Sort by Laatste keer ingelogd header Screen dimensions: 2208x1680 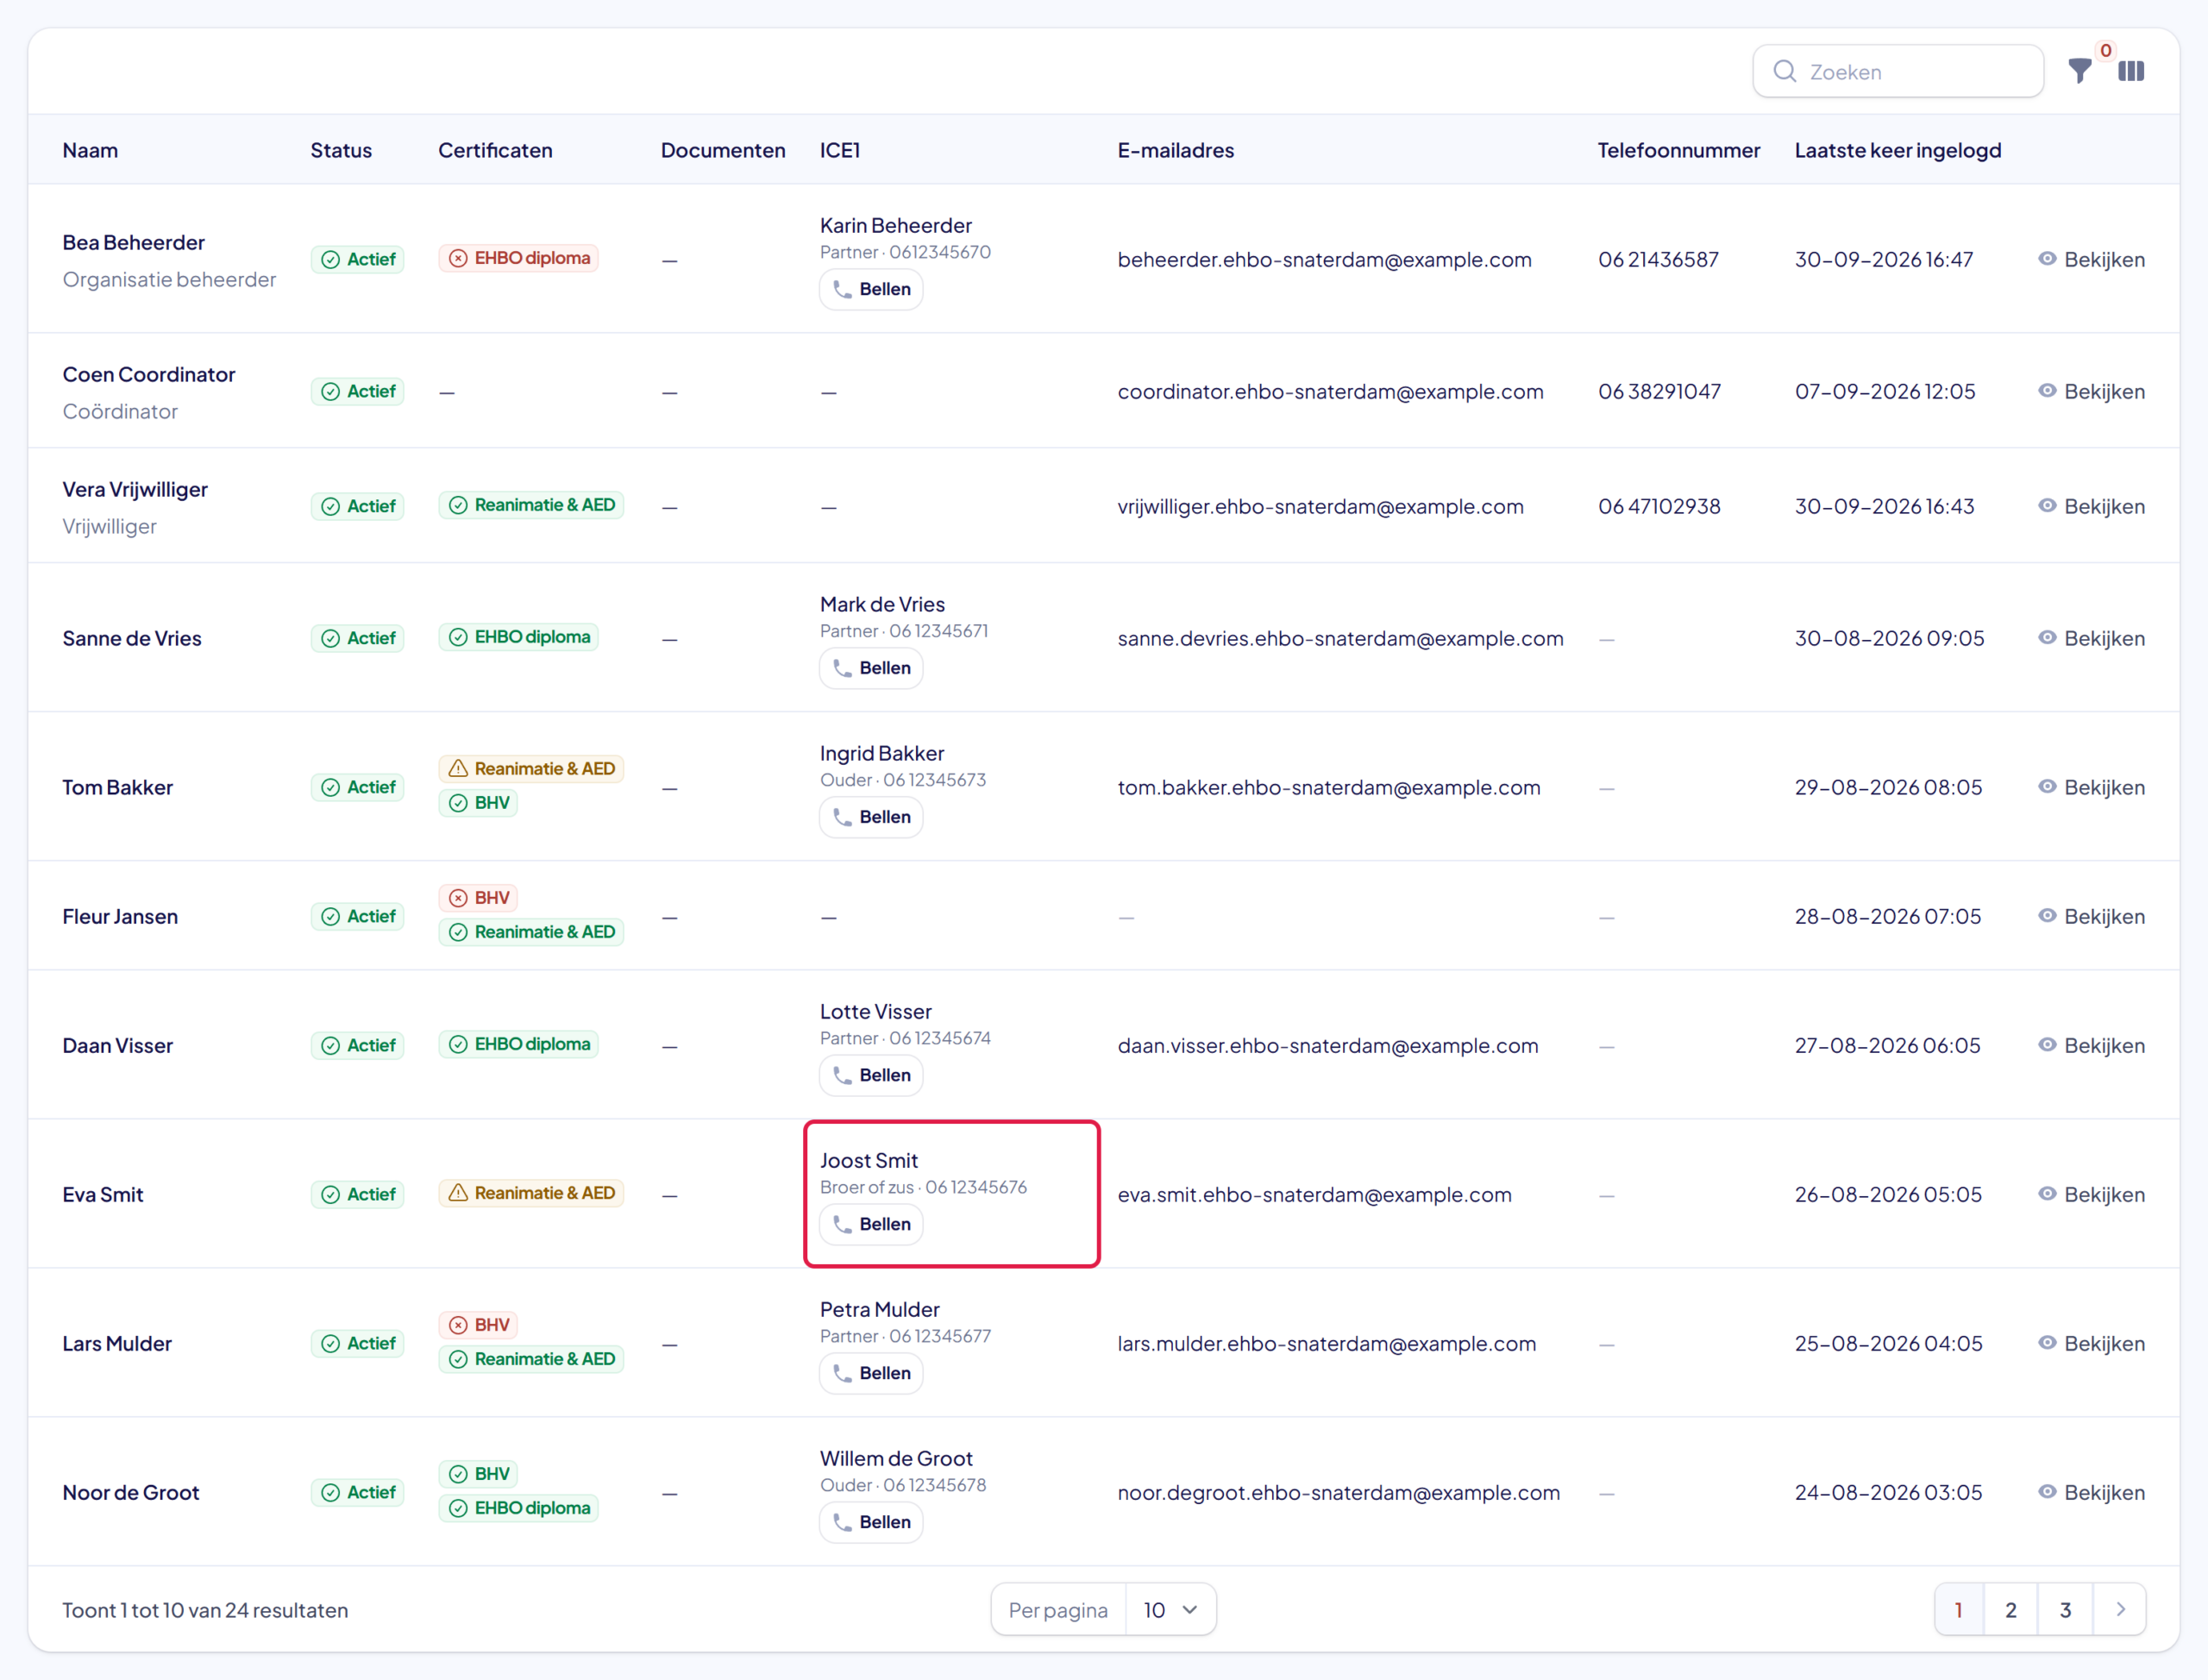[x=1898, y=150]
